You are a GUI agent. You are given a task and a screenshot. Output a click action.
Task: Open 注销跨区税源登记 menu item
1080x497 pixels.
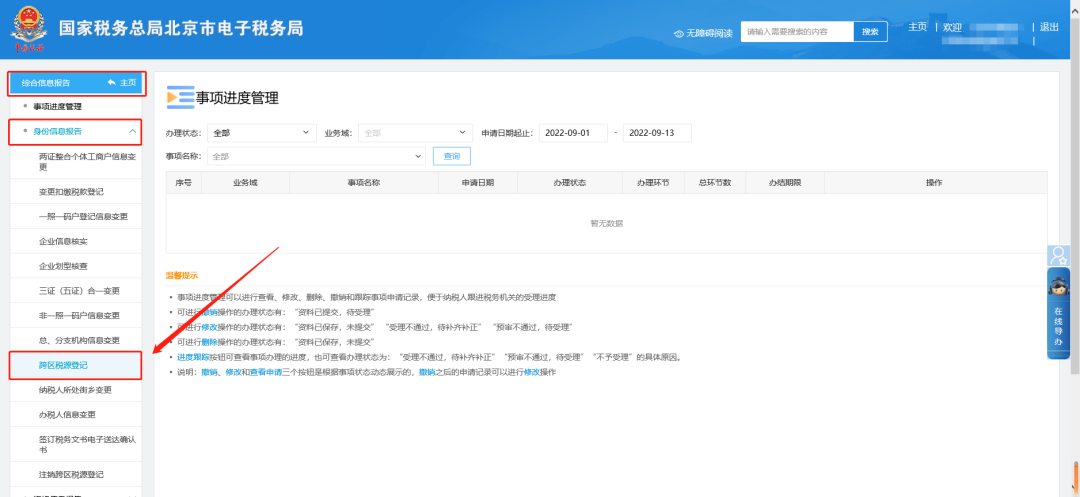click(x=72, y=474)
